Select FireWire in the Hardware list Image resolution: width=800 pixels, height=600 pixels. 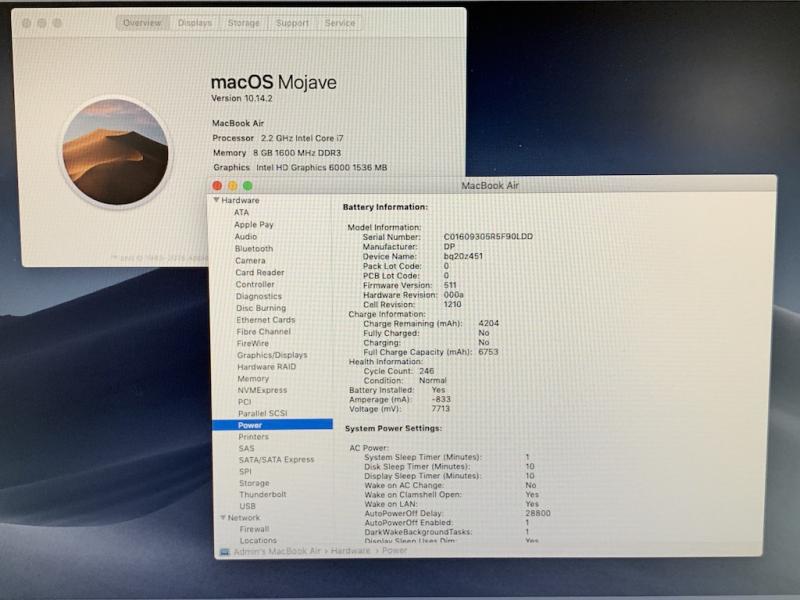(253, 343)
